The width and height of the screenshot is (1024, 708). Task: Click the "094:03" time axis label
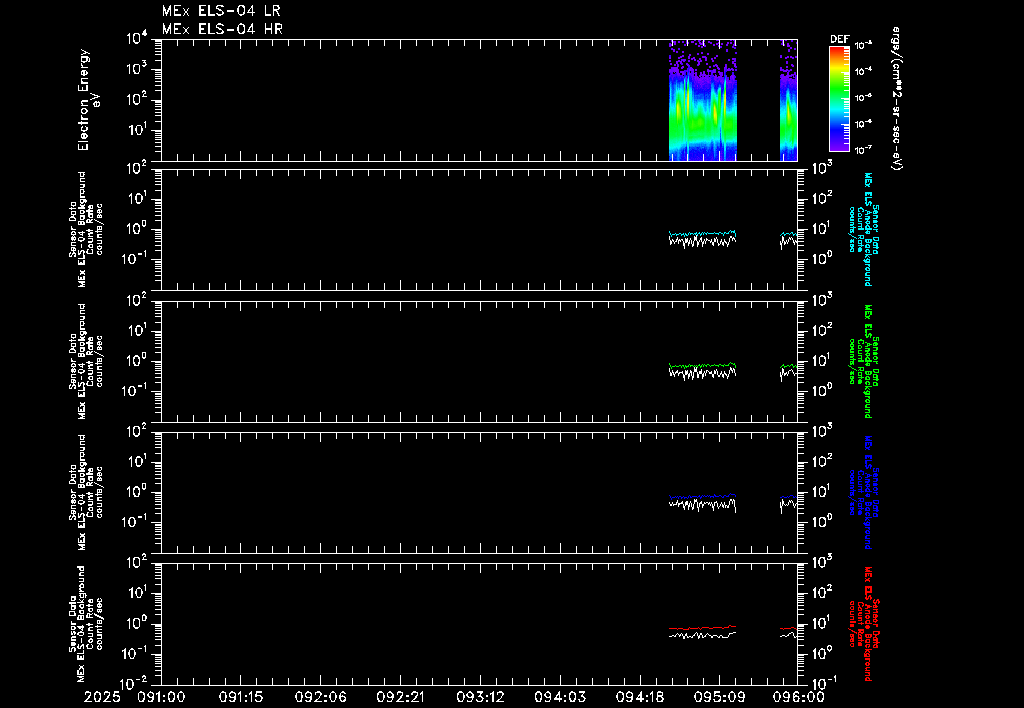(x=560, y=697)
